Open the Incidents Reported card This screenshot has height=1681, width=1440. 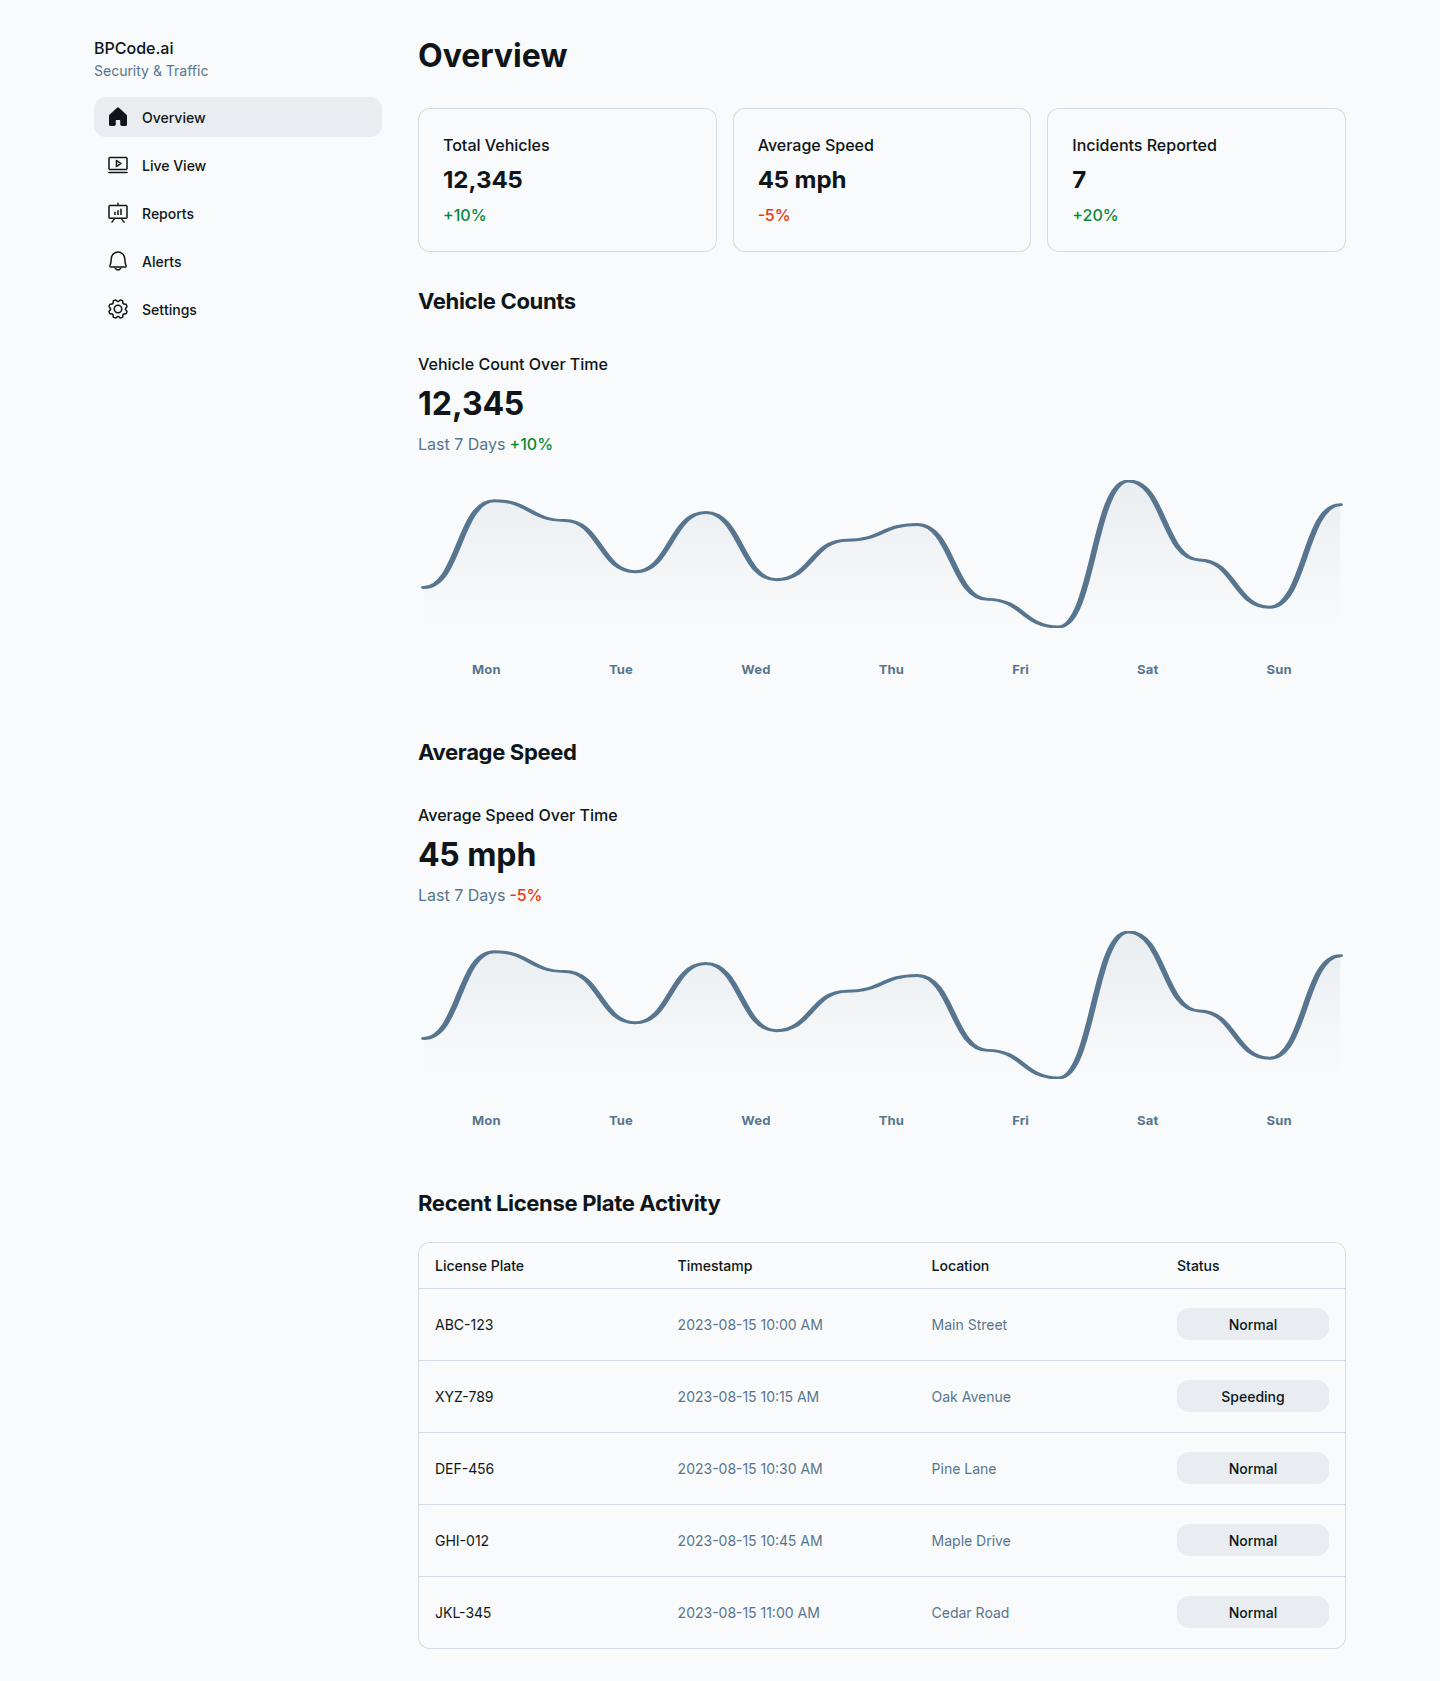[x=1195, y=180]
